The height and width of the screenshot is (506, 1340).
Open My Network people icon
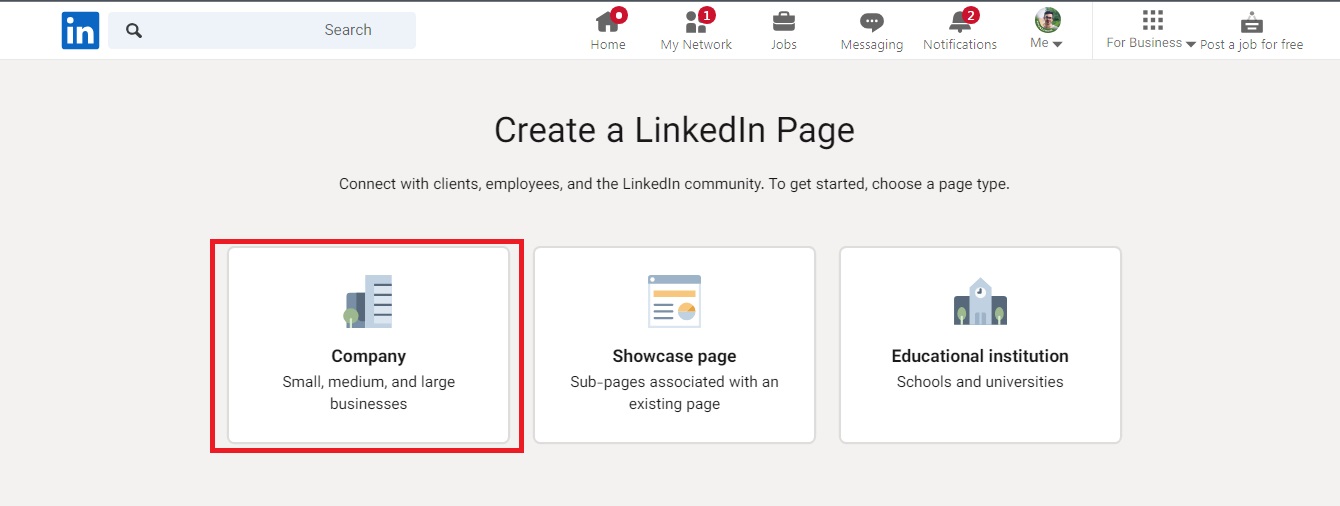pyautogui.click(x=695, y=21)
